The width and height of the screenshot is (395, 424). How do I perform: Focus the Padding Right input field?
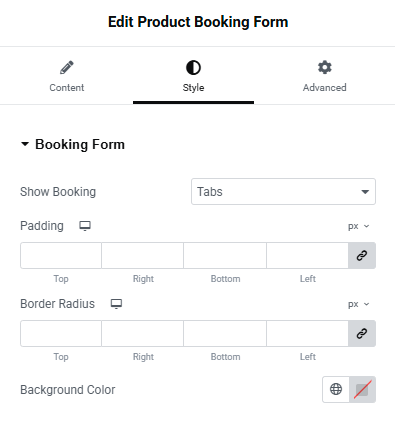pyautogui.click(x=143, y=255)
